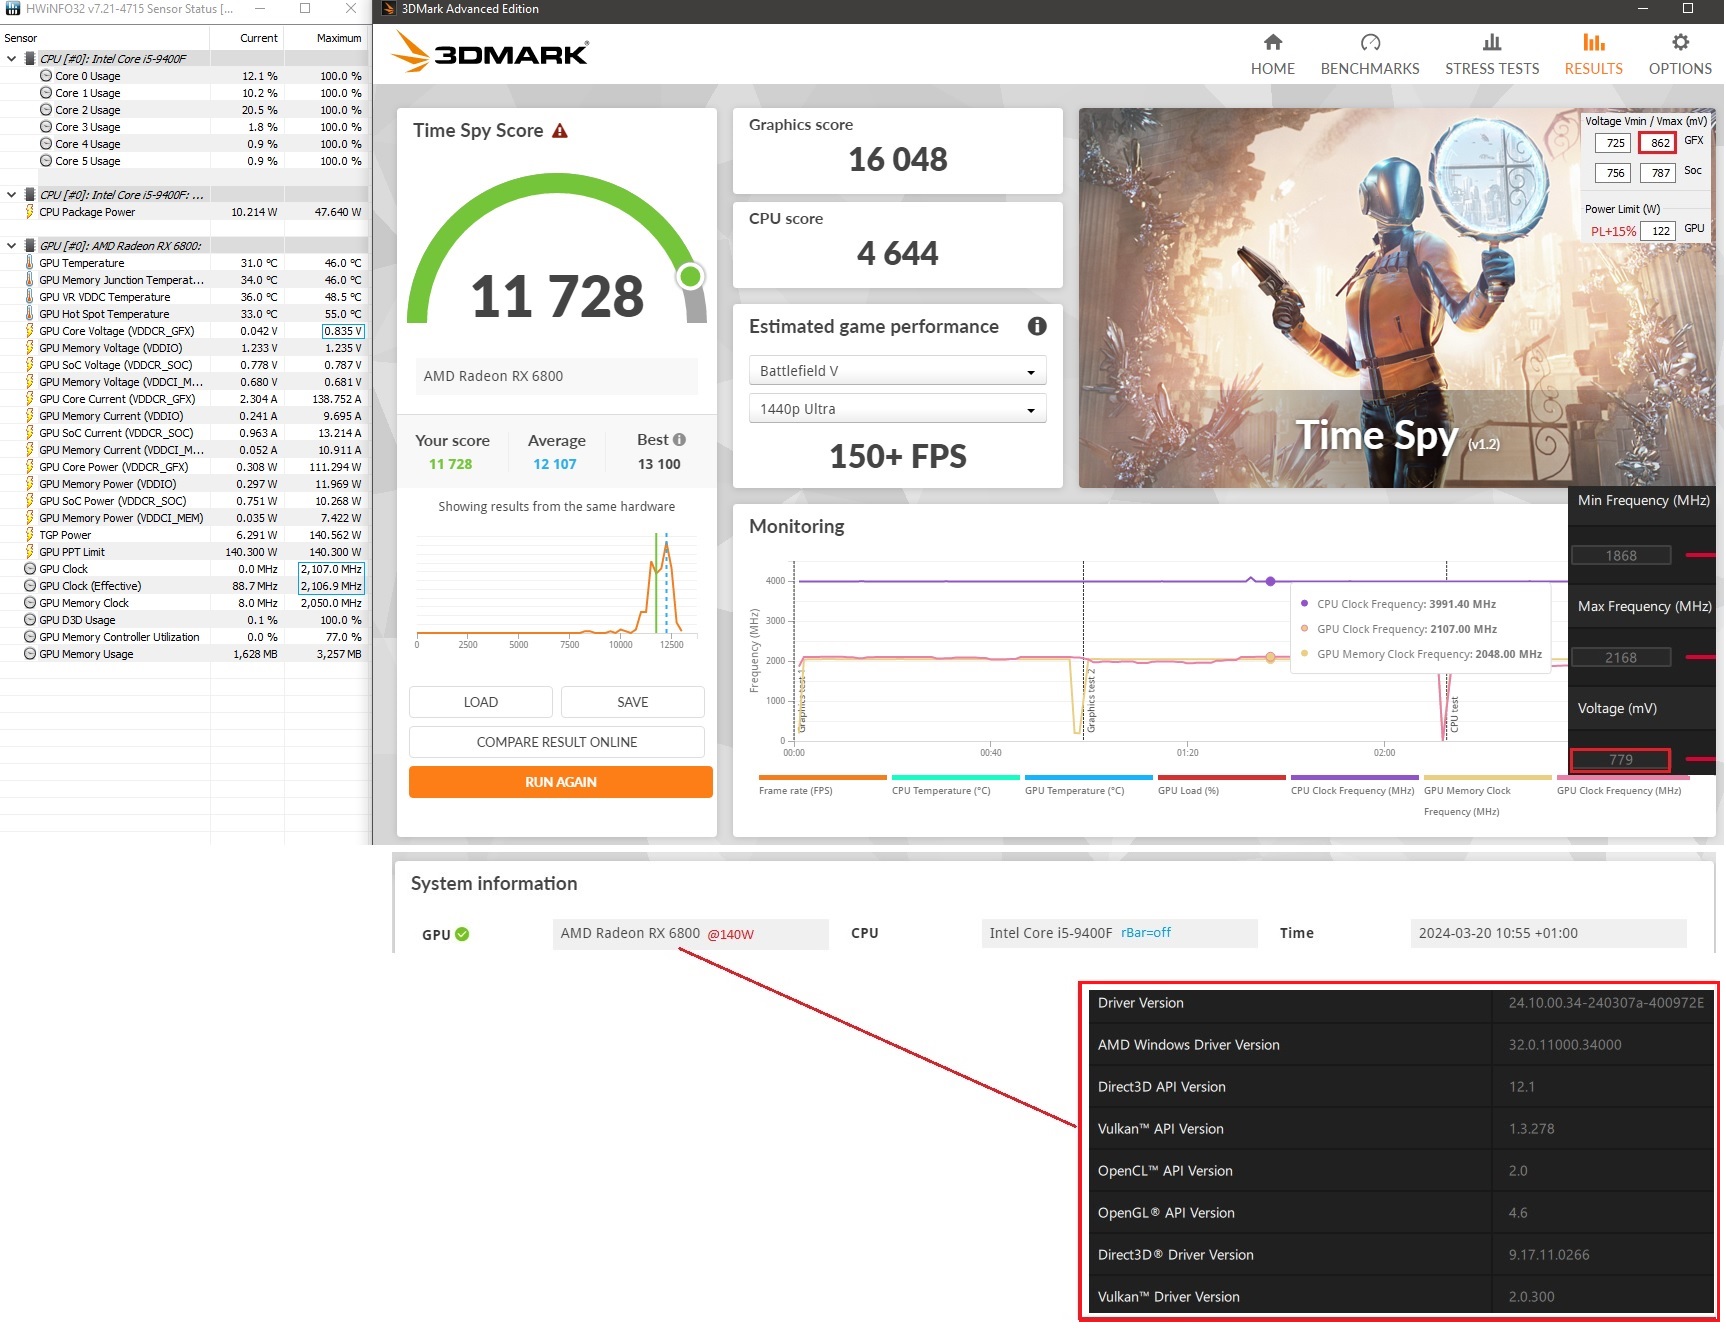
Task: Click COMPARE RESULT ONLINE
Action: (557, 742)
